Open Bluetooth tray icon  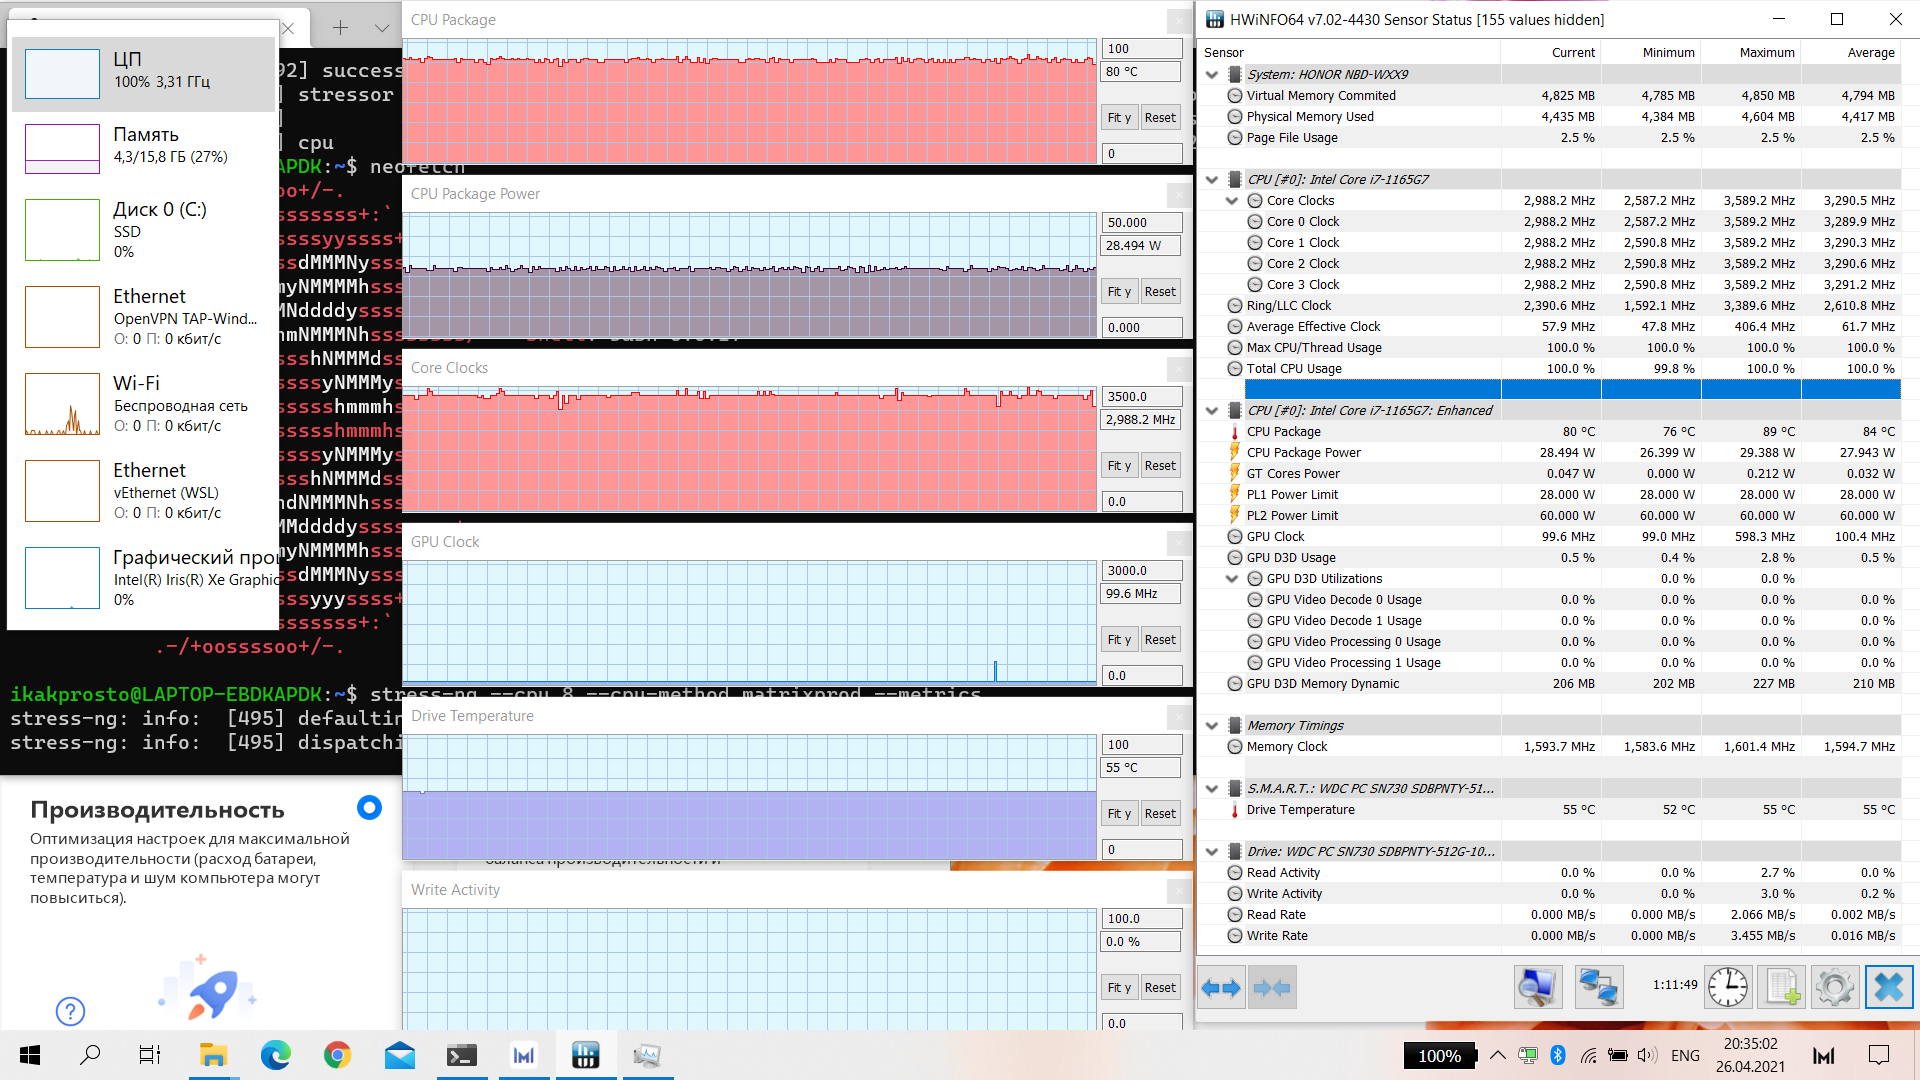1557,1055
